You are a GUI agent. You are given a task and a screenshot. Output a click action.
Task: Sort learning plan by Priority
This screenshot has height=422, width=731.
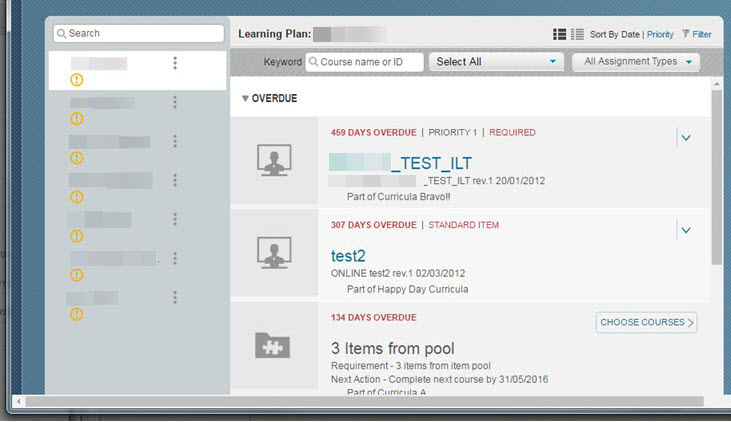(x=660, y=35)
